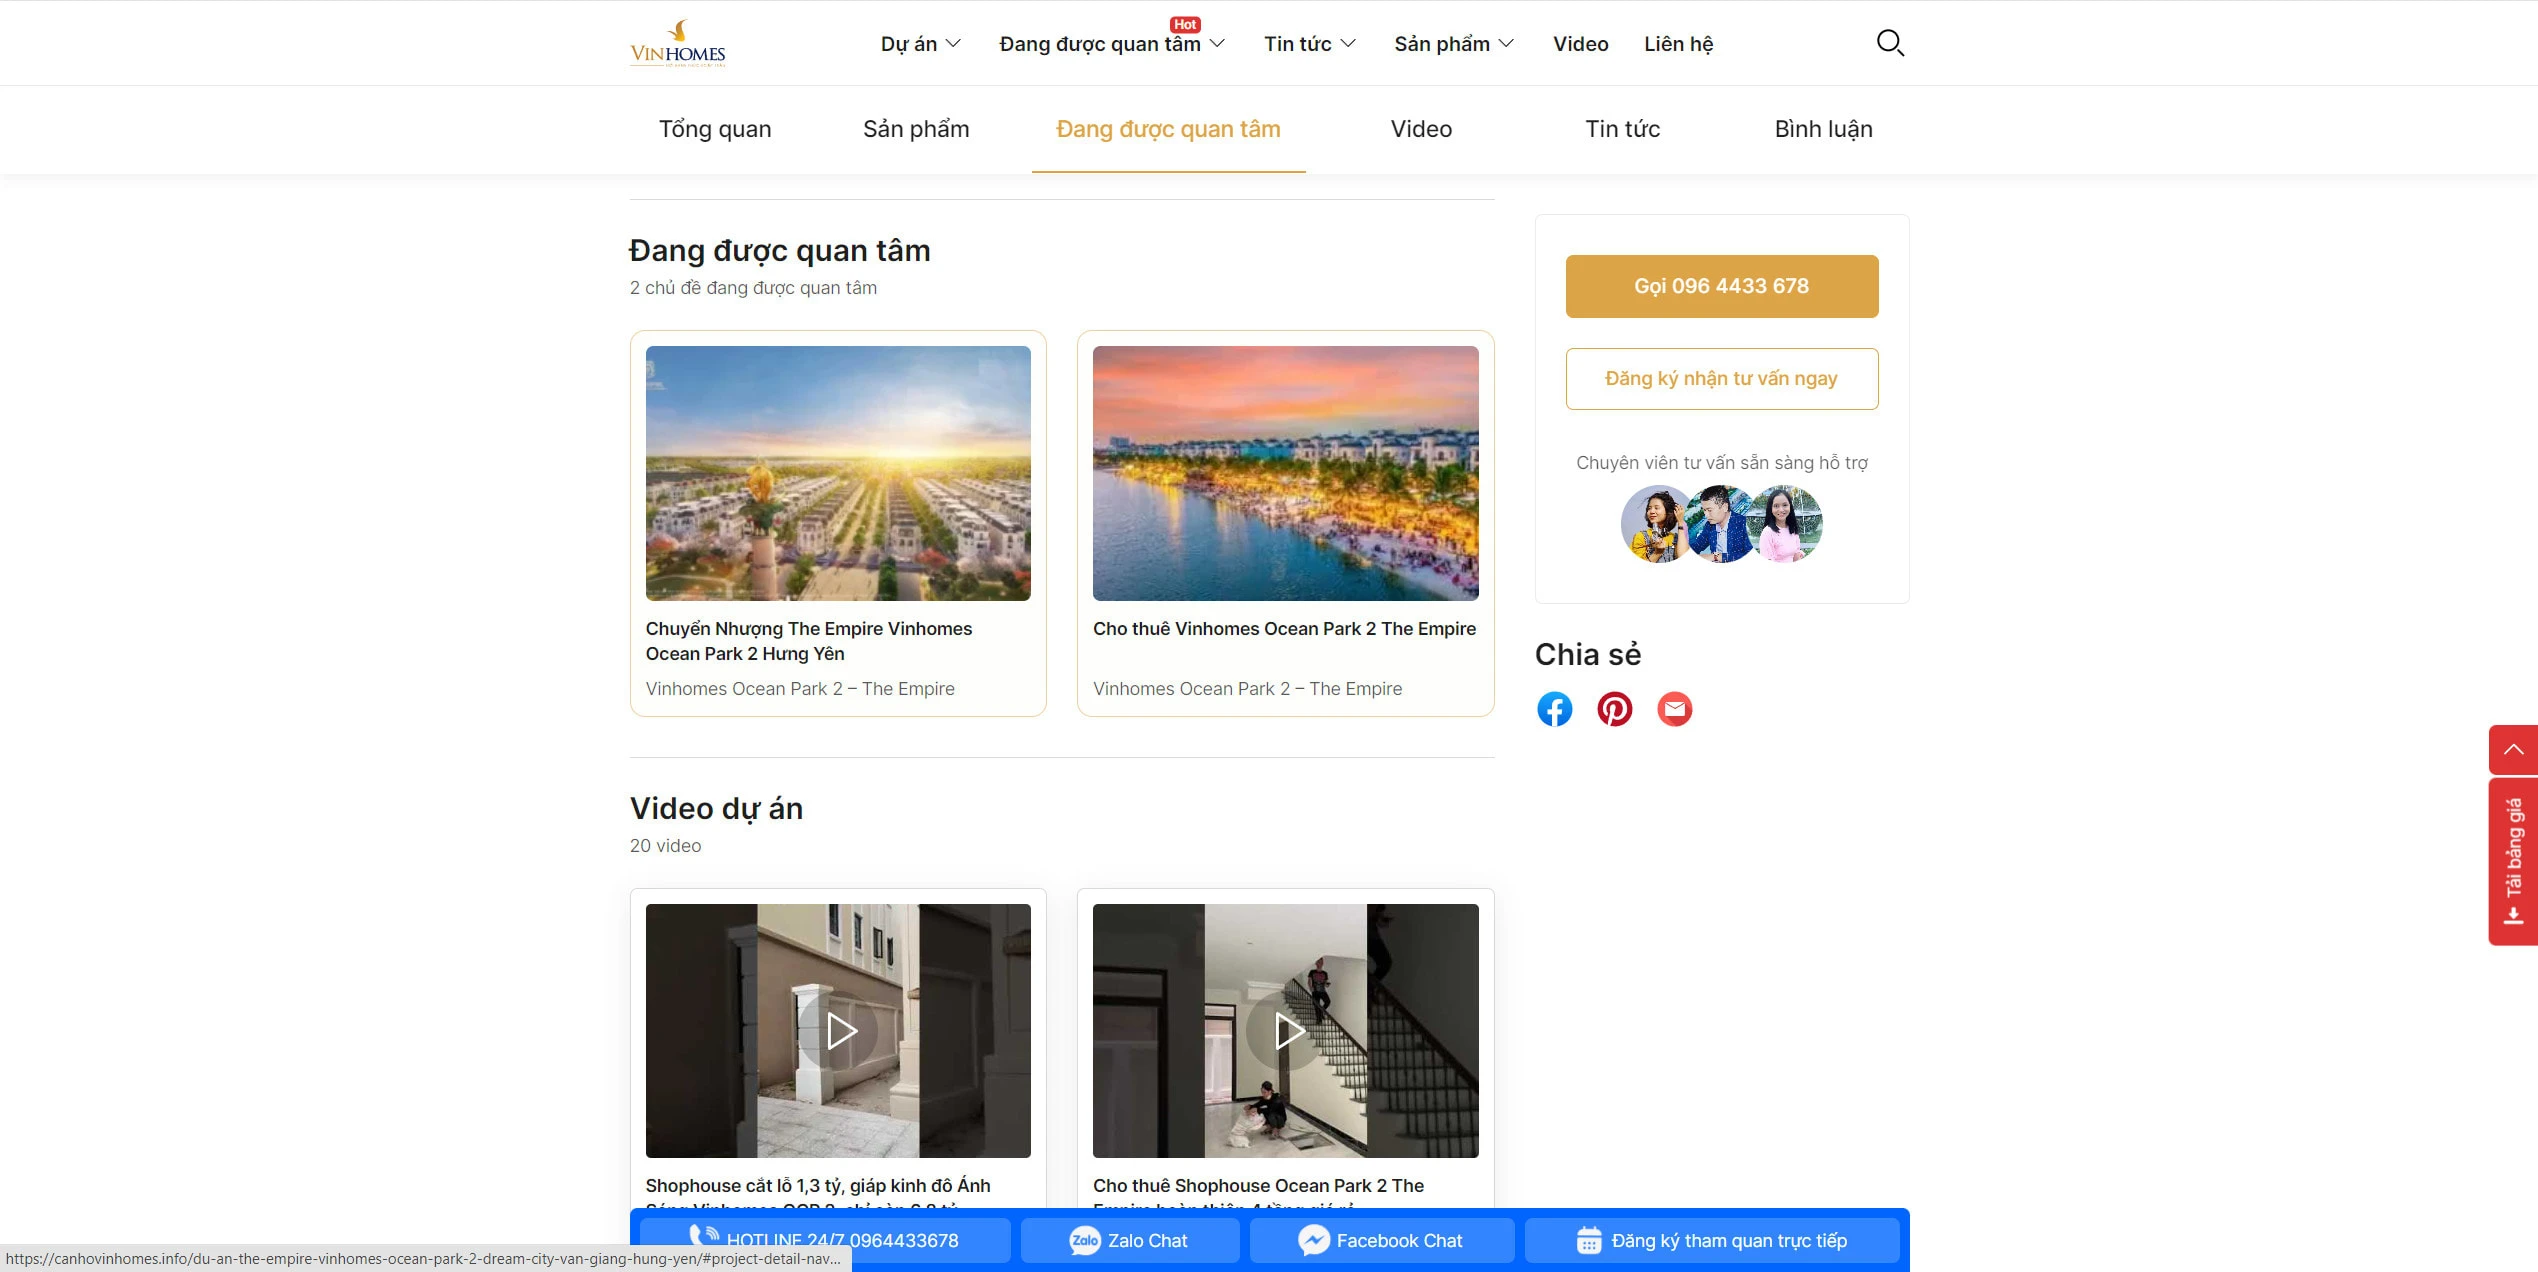The height and width of the screenshot is (1272, 2538).
Task: Open the Tải bảng giá side tab
Action: [2512, 860]
